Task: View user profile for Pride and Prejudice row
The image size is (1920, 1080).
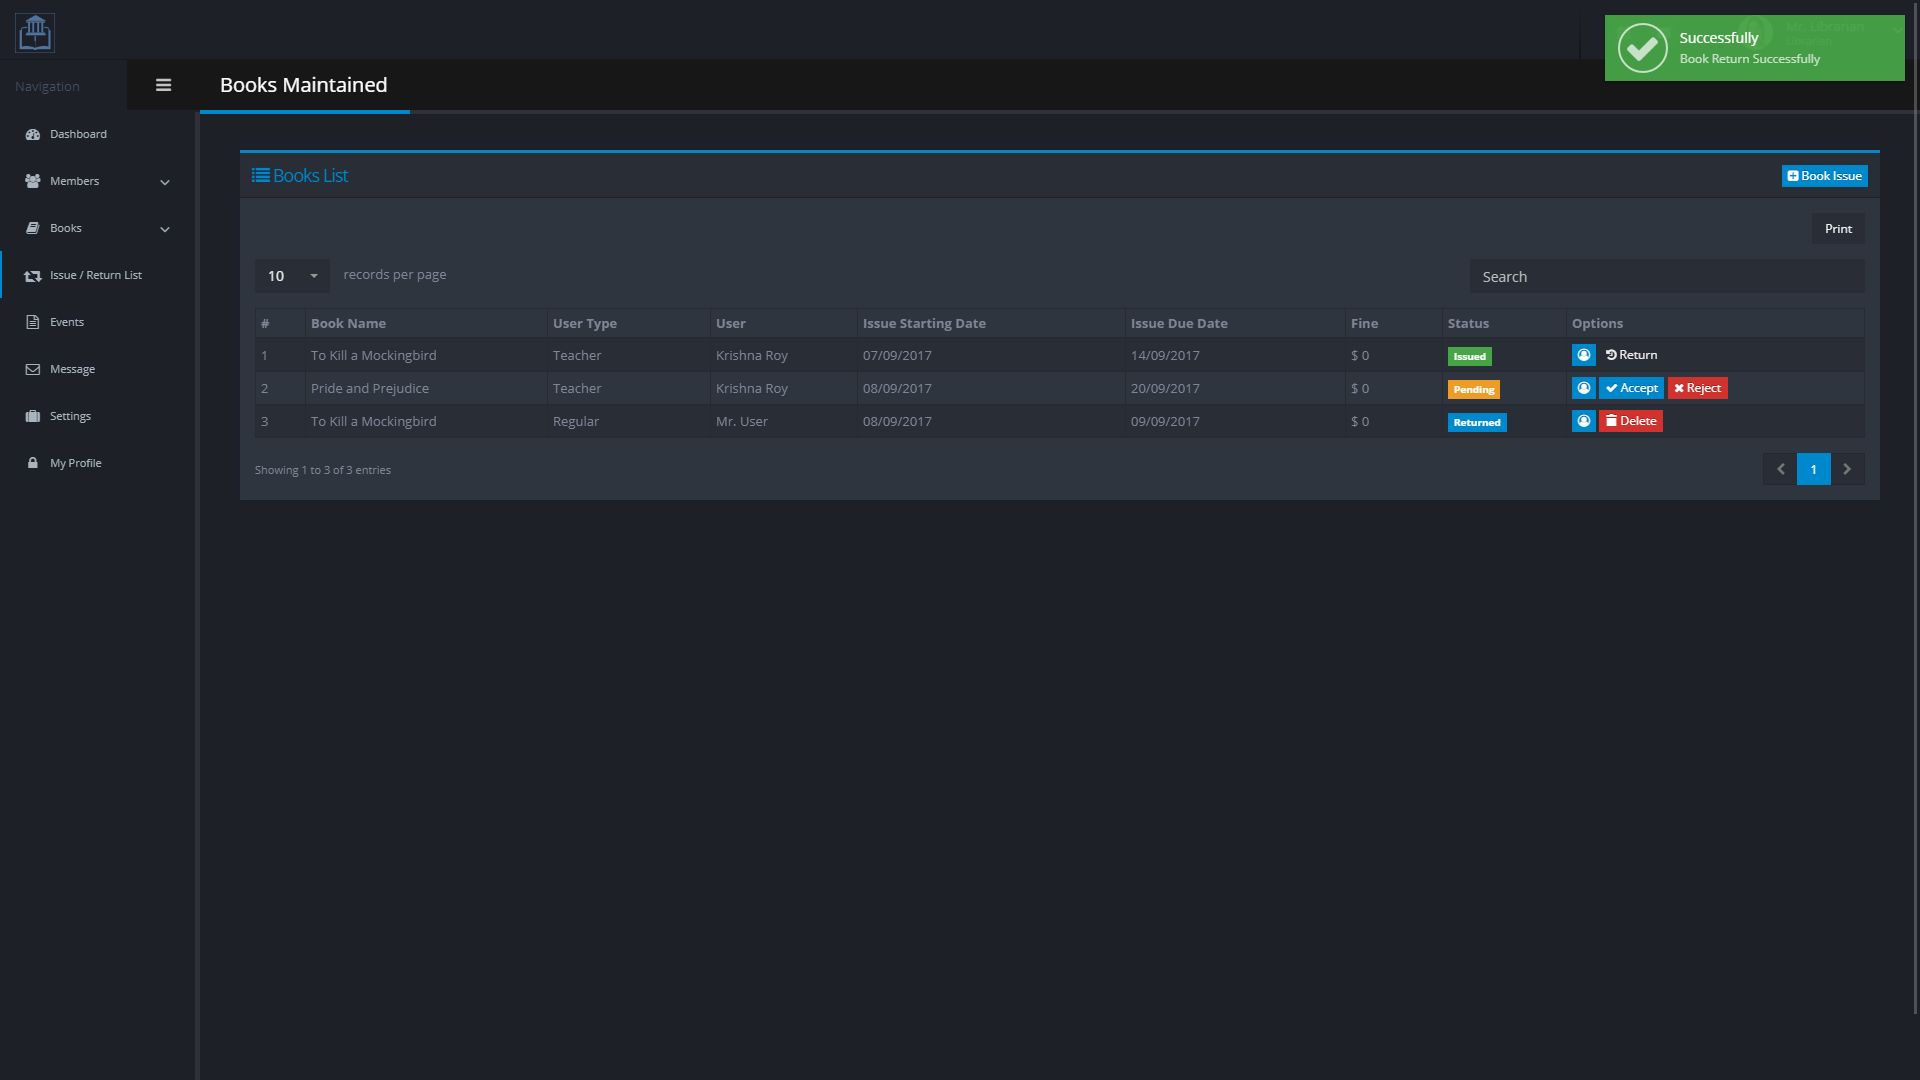Action: pyautogui.click(x=1583, y=388)
